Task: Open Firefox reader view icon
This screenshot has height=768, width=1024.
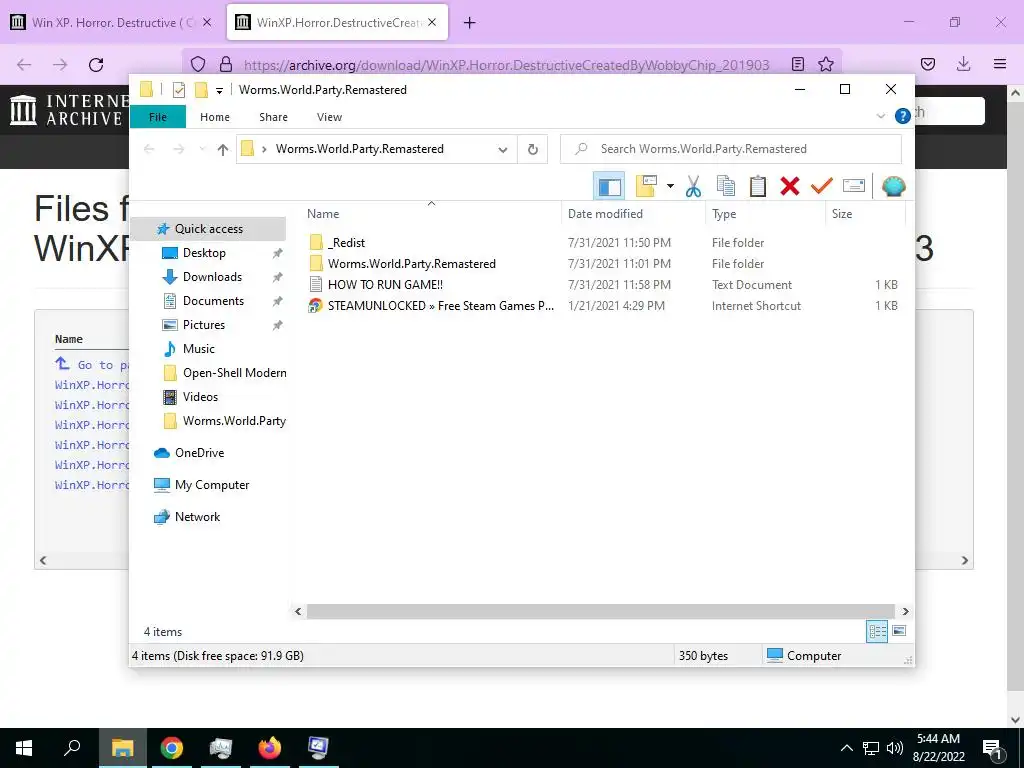Action: pos(797,64)
